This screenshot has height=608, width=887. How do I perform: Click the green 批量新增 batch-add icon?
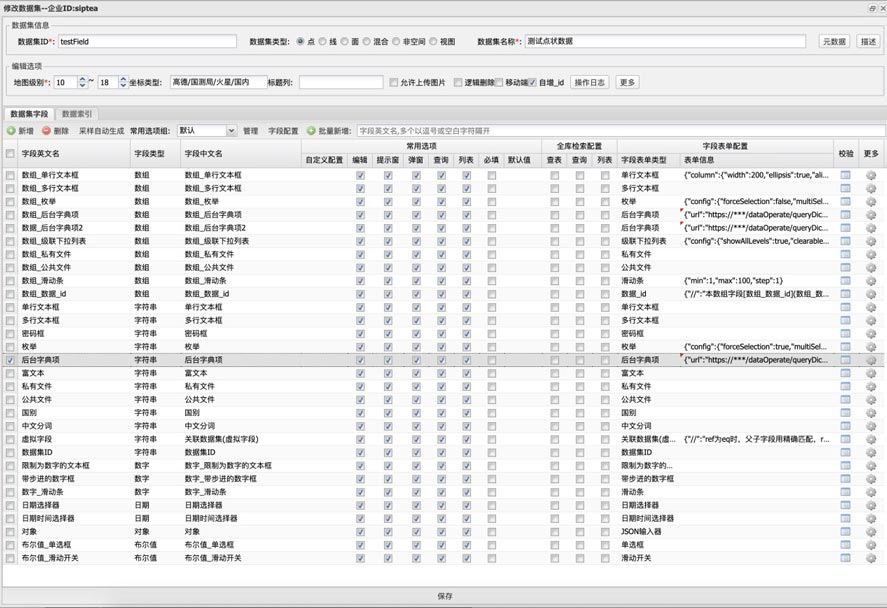(311, 131)
